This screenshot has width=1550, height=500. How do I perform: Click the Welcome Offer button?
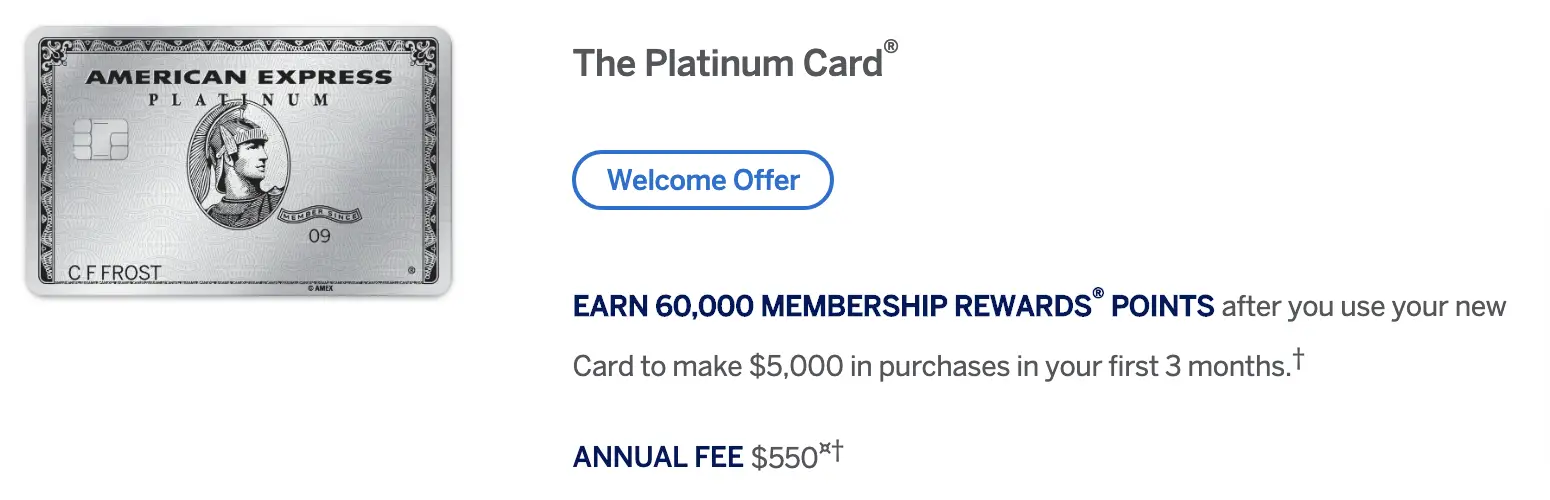point(702,180)
